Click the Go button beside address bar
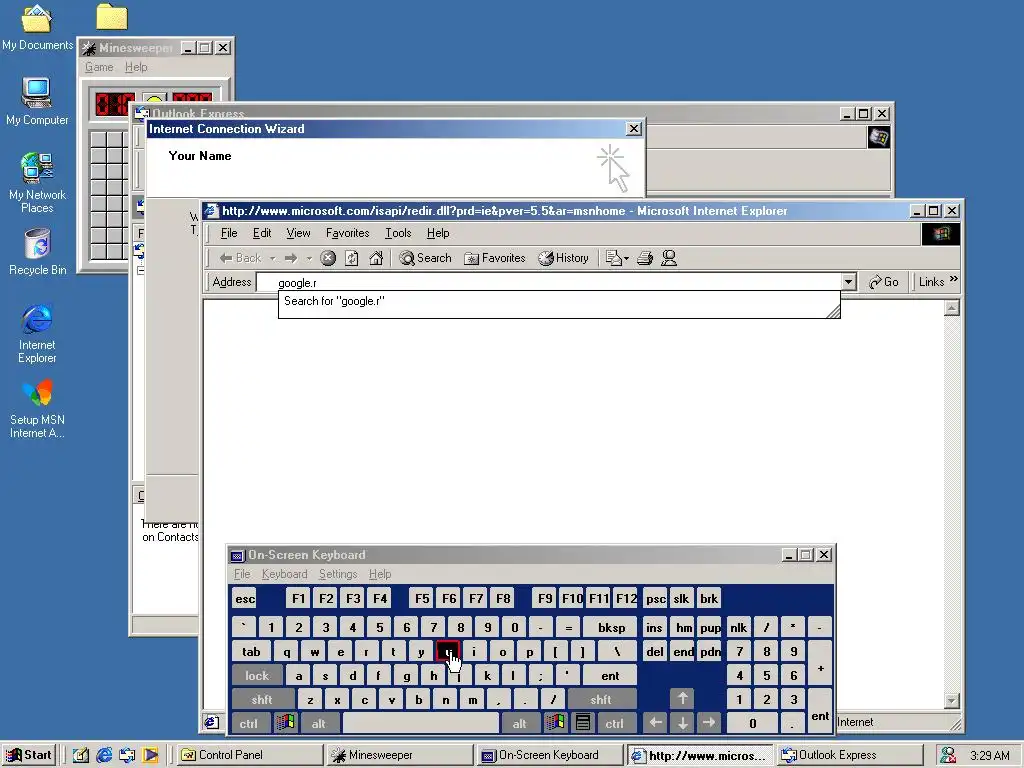Screen dimensions: 1024x768 pos(884,282)
